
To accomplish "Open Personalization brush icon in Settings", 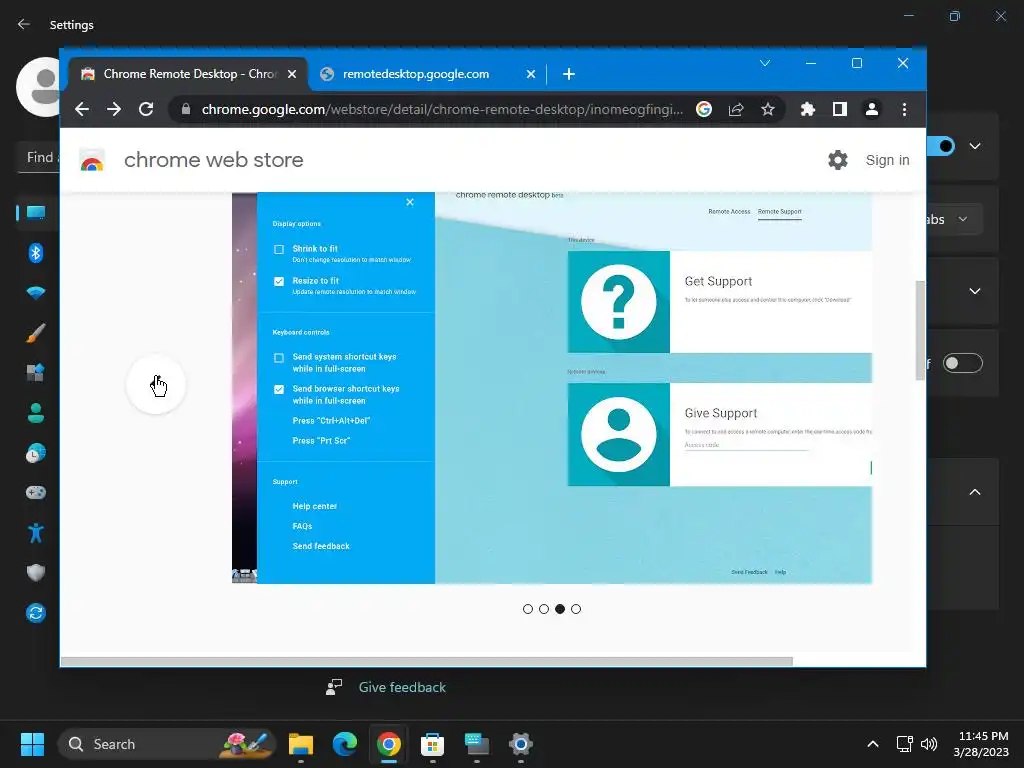I will click(36, 333).
